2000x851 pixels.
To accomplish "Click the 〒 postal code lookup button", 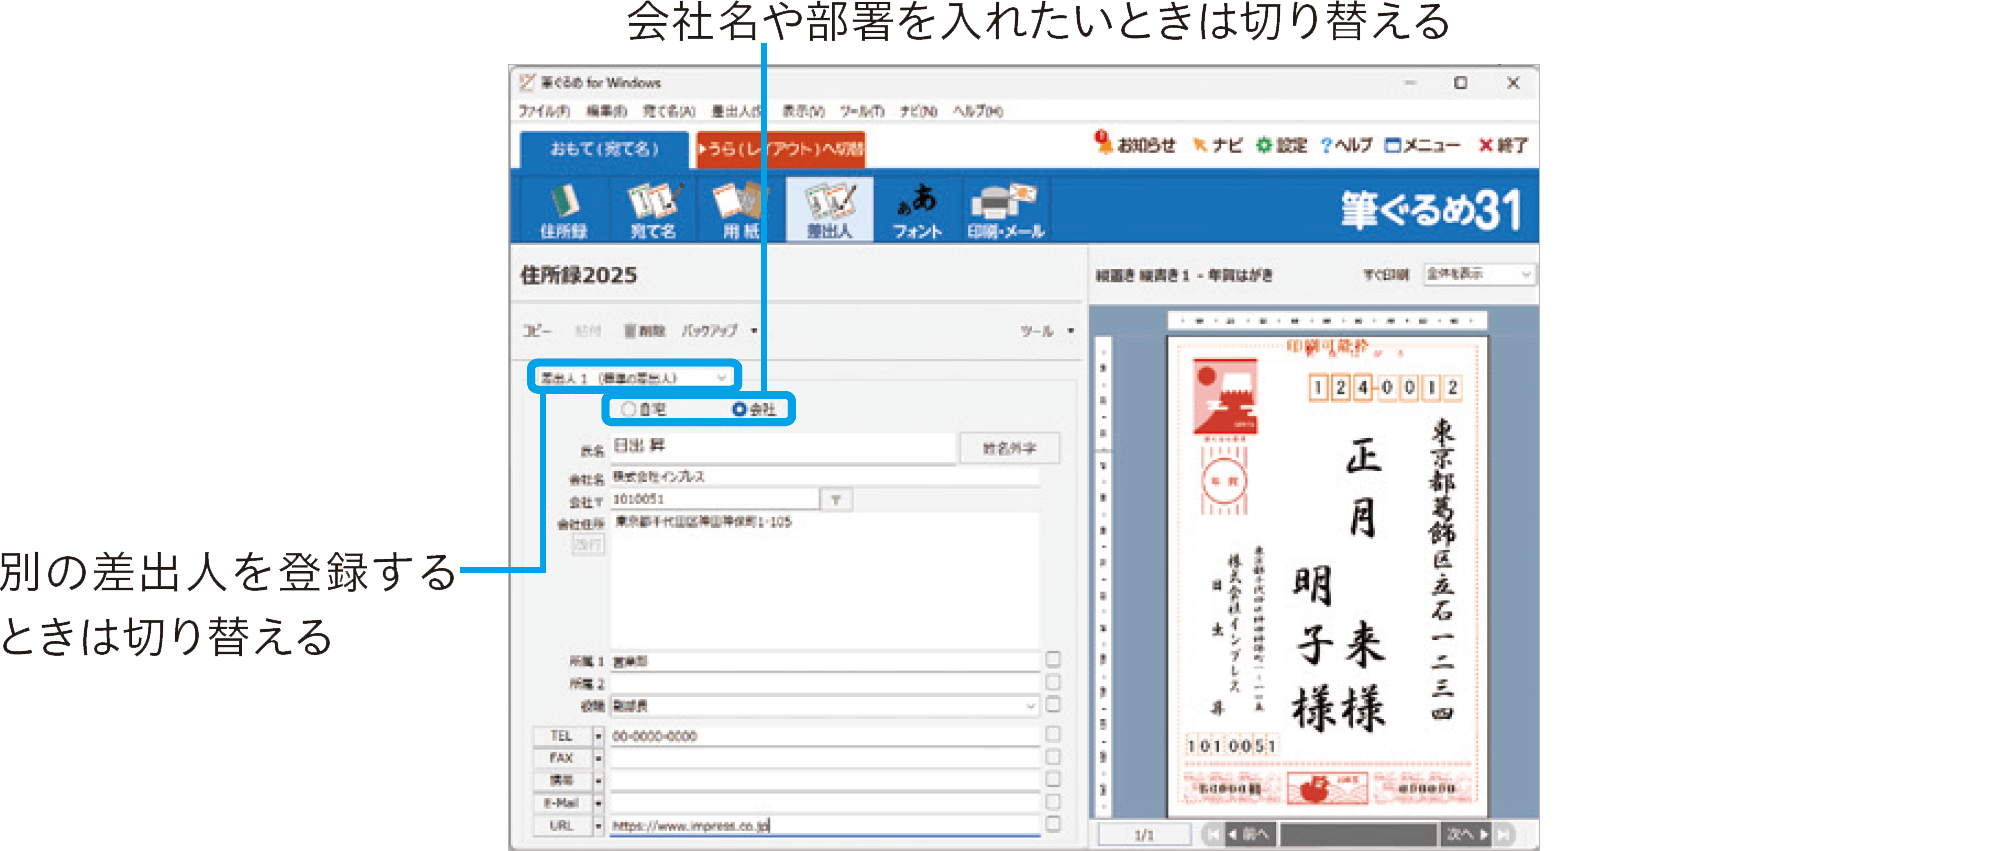I will tap(836, 500).
